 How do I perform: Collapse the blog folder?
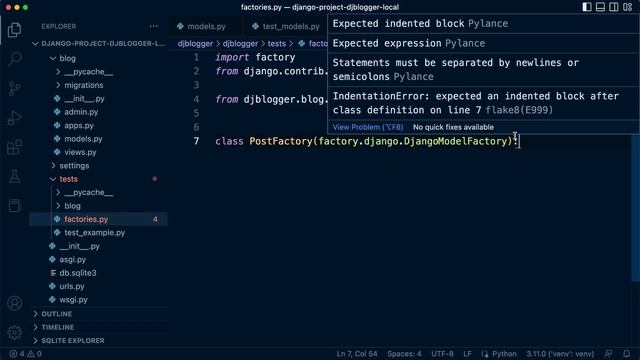[x=67, y=58]
